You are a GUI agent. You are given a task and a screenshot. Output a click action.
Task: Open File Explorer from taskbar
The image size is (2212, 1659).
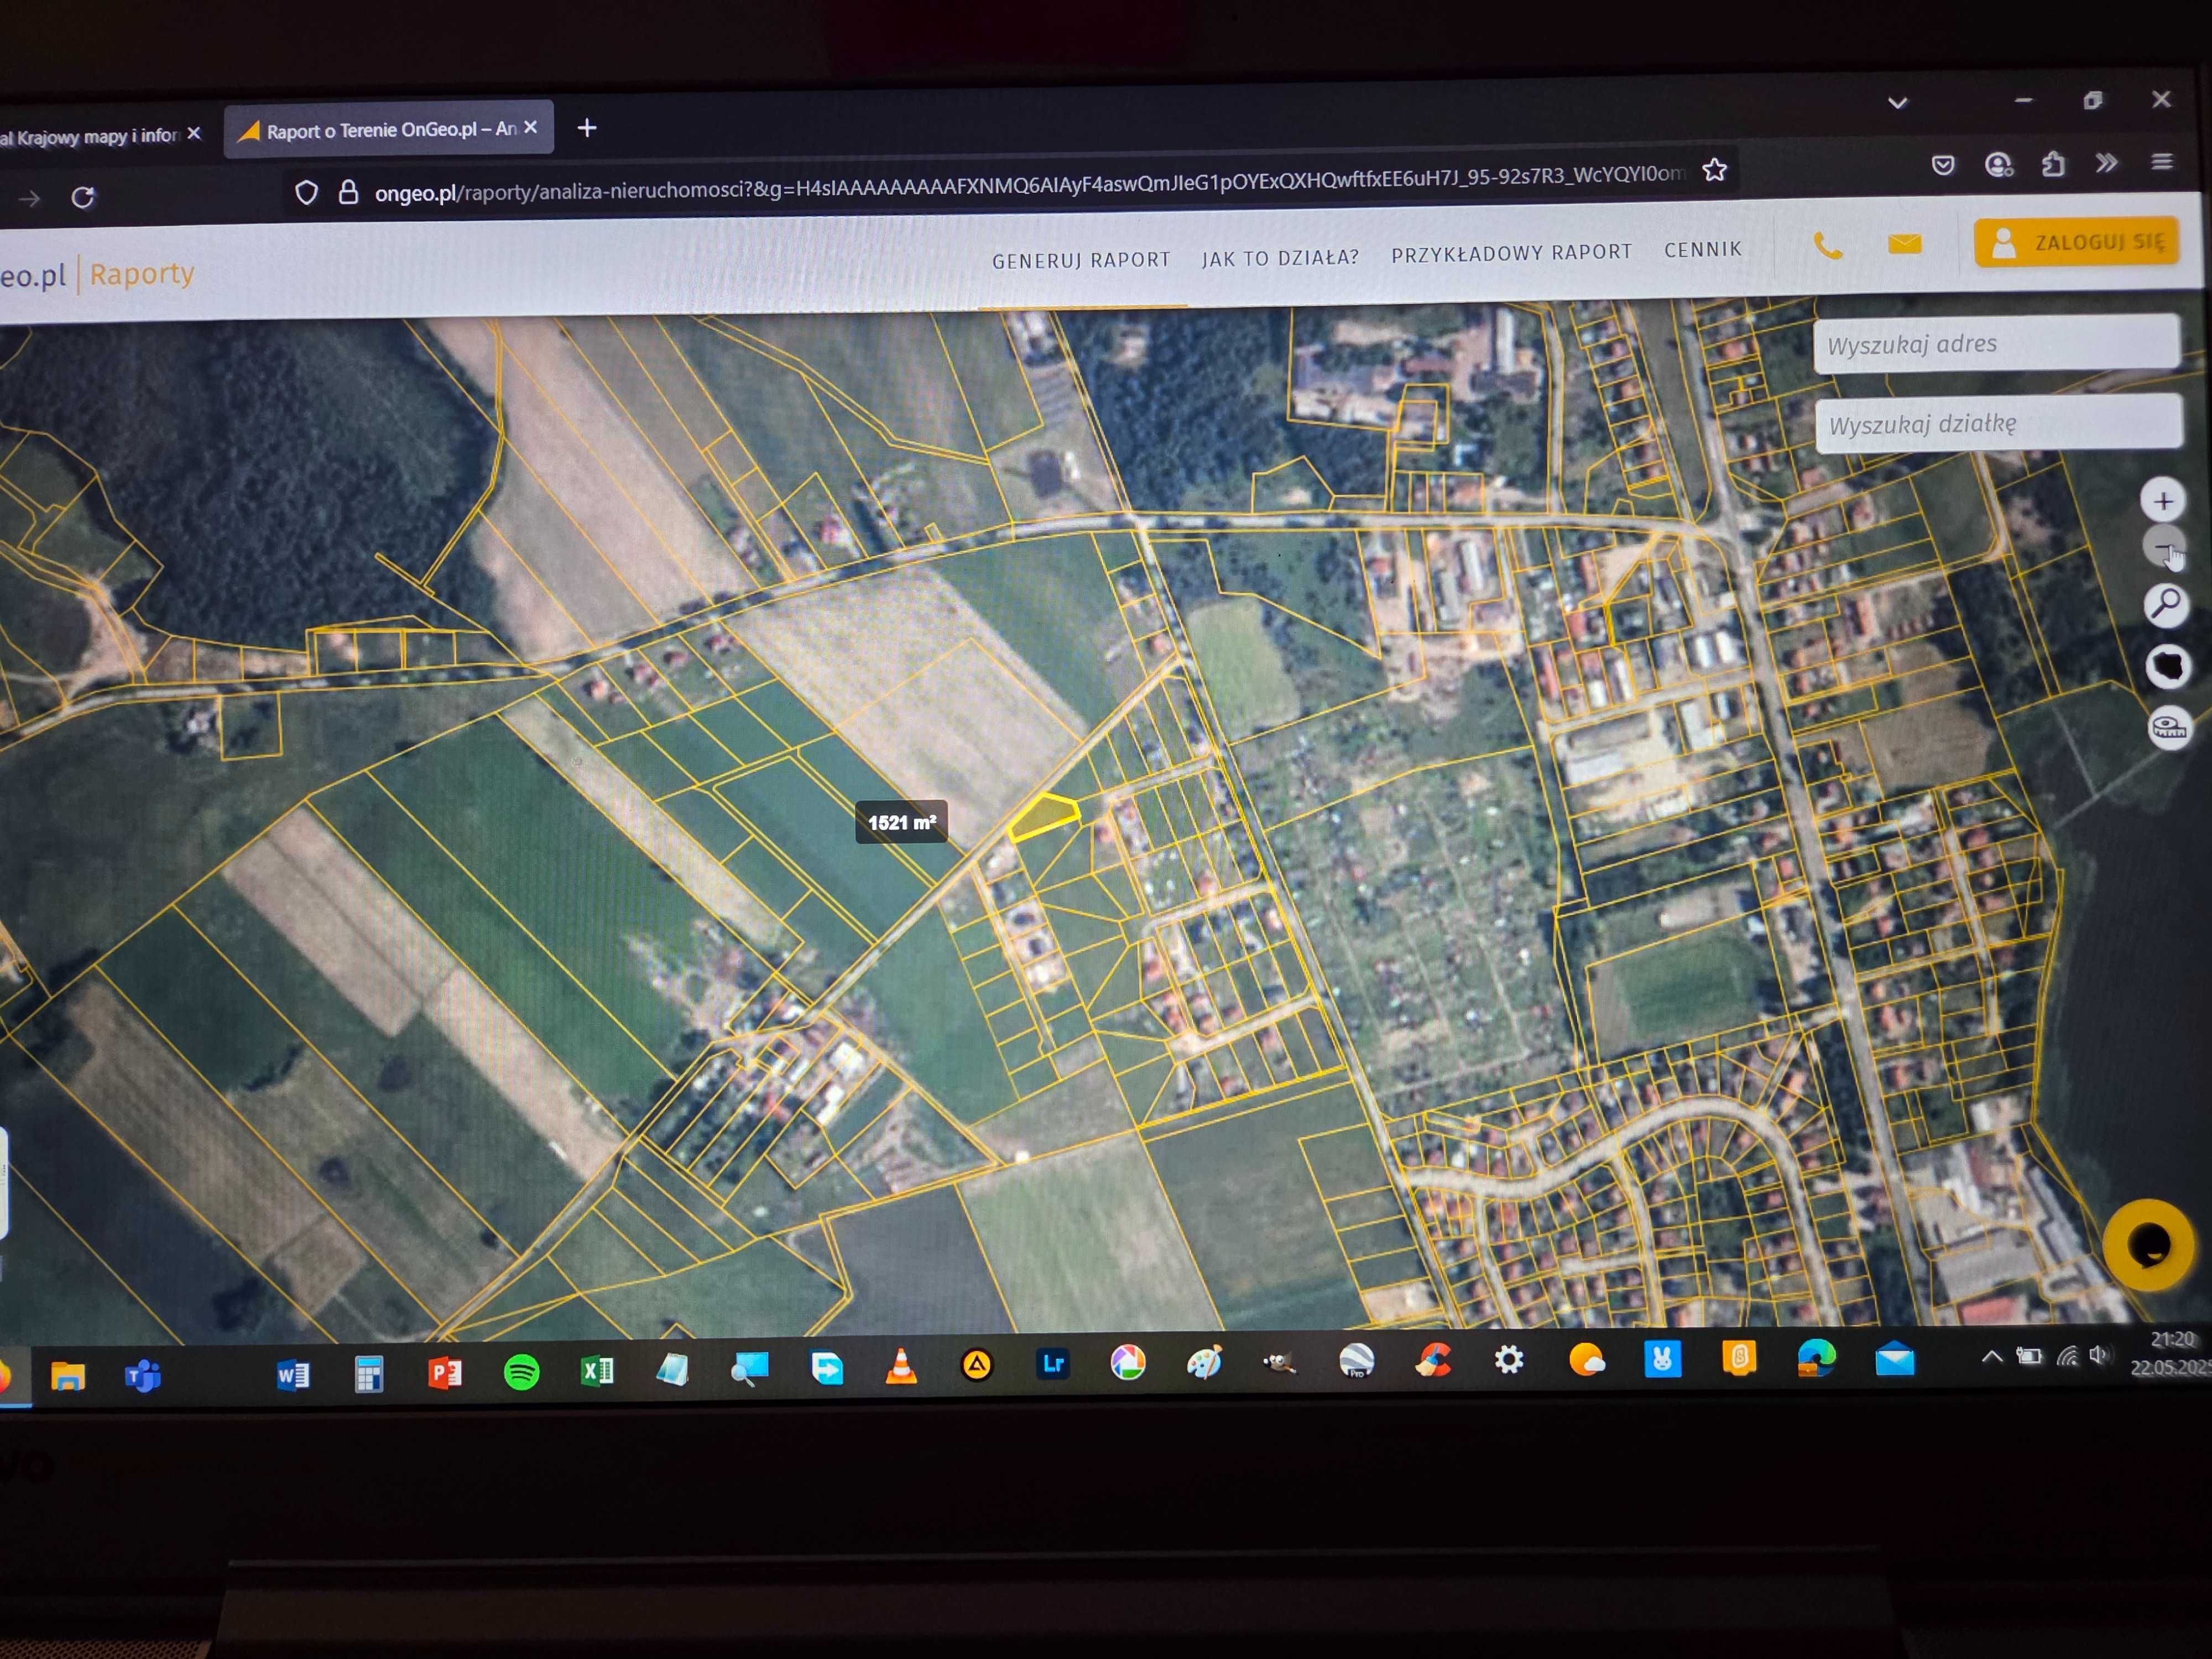pos(68,1377)
